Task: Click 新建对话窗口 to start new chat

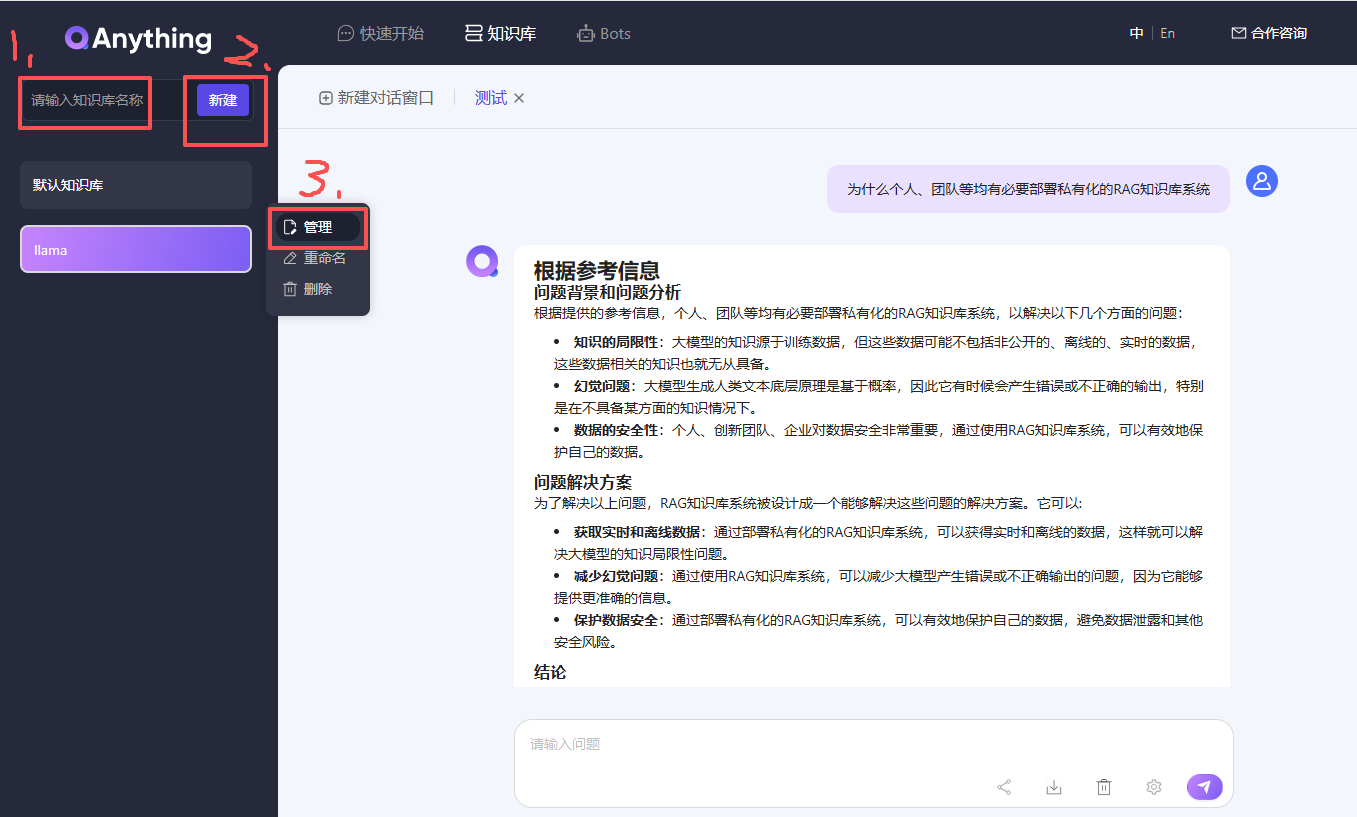Action: (x=376, y=97)
